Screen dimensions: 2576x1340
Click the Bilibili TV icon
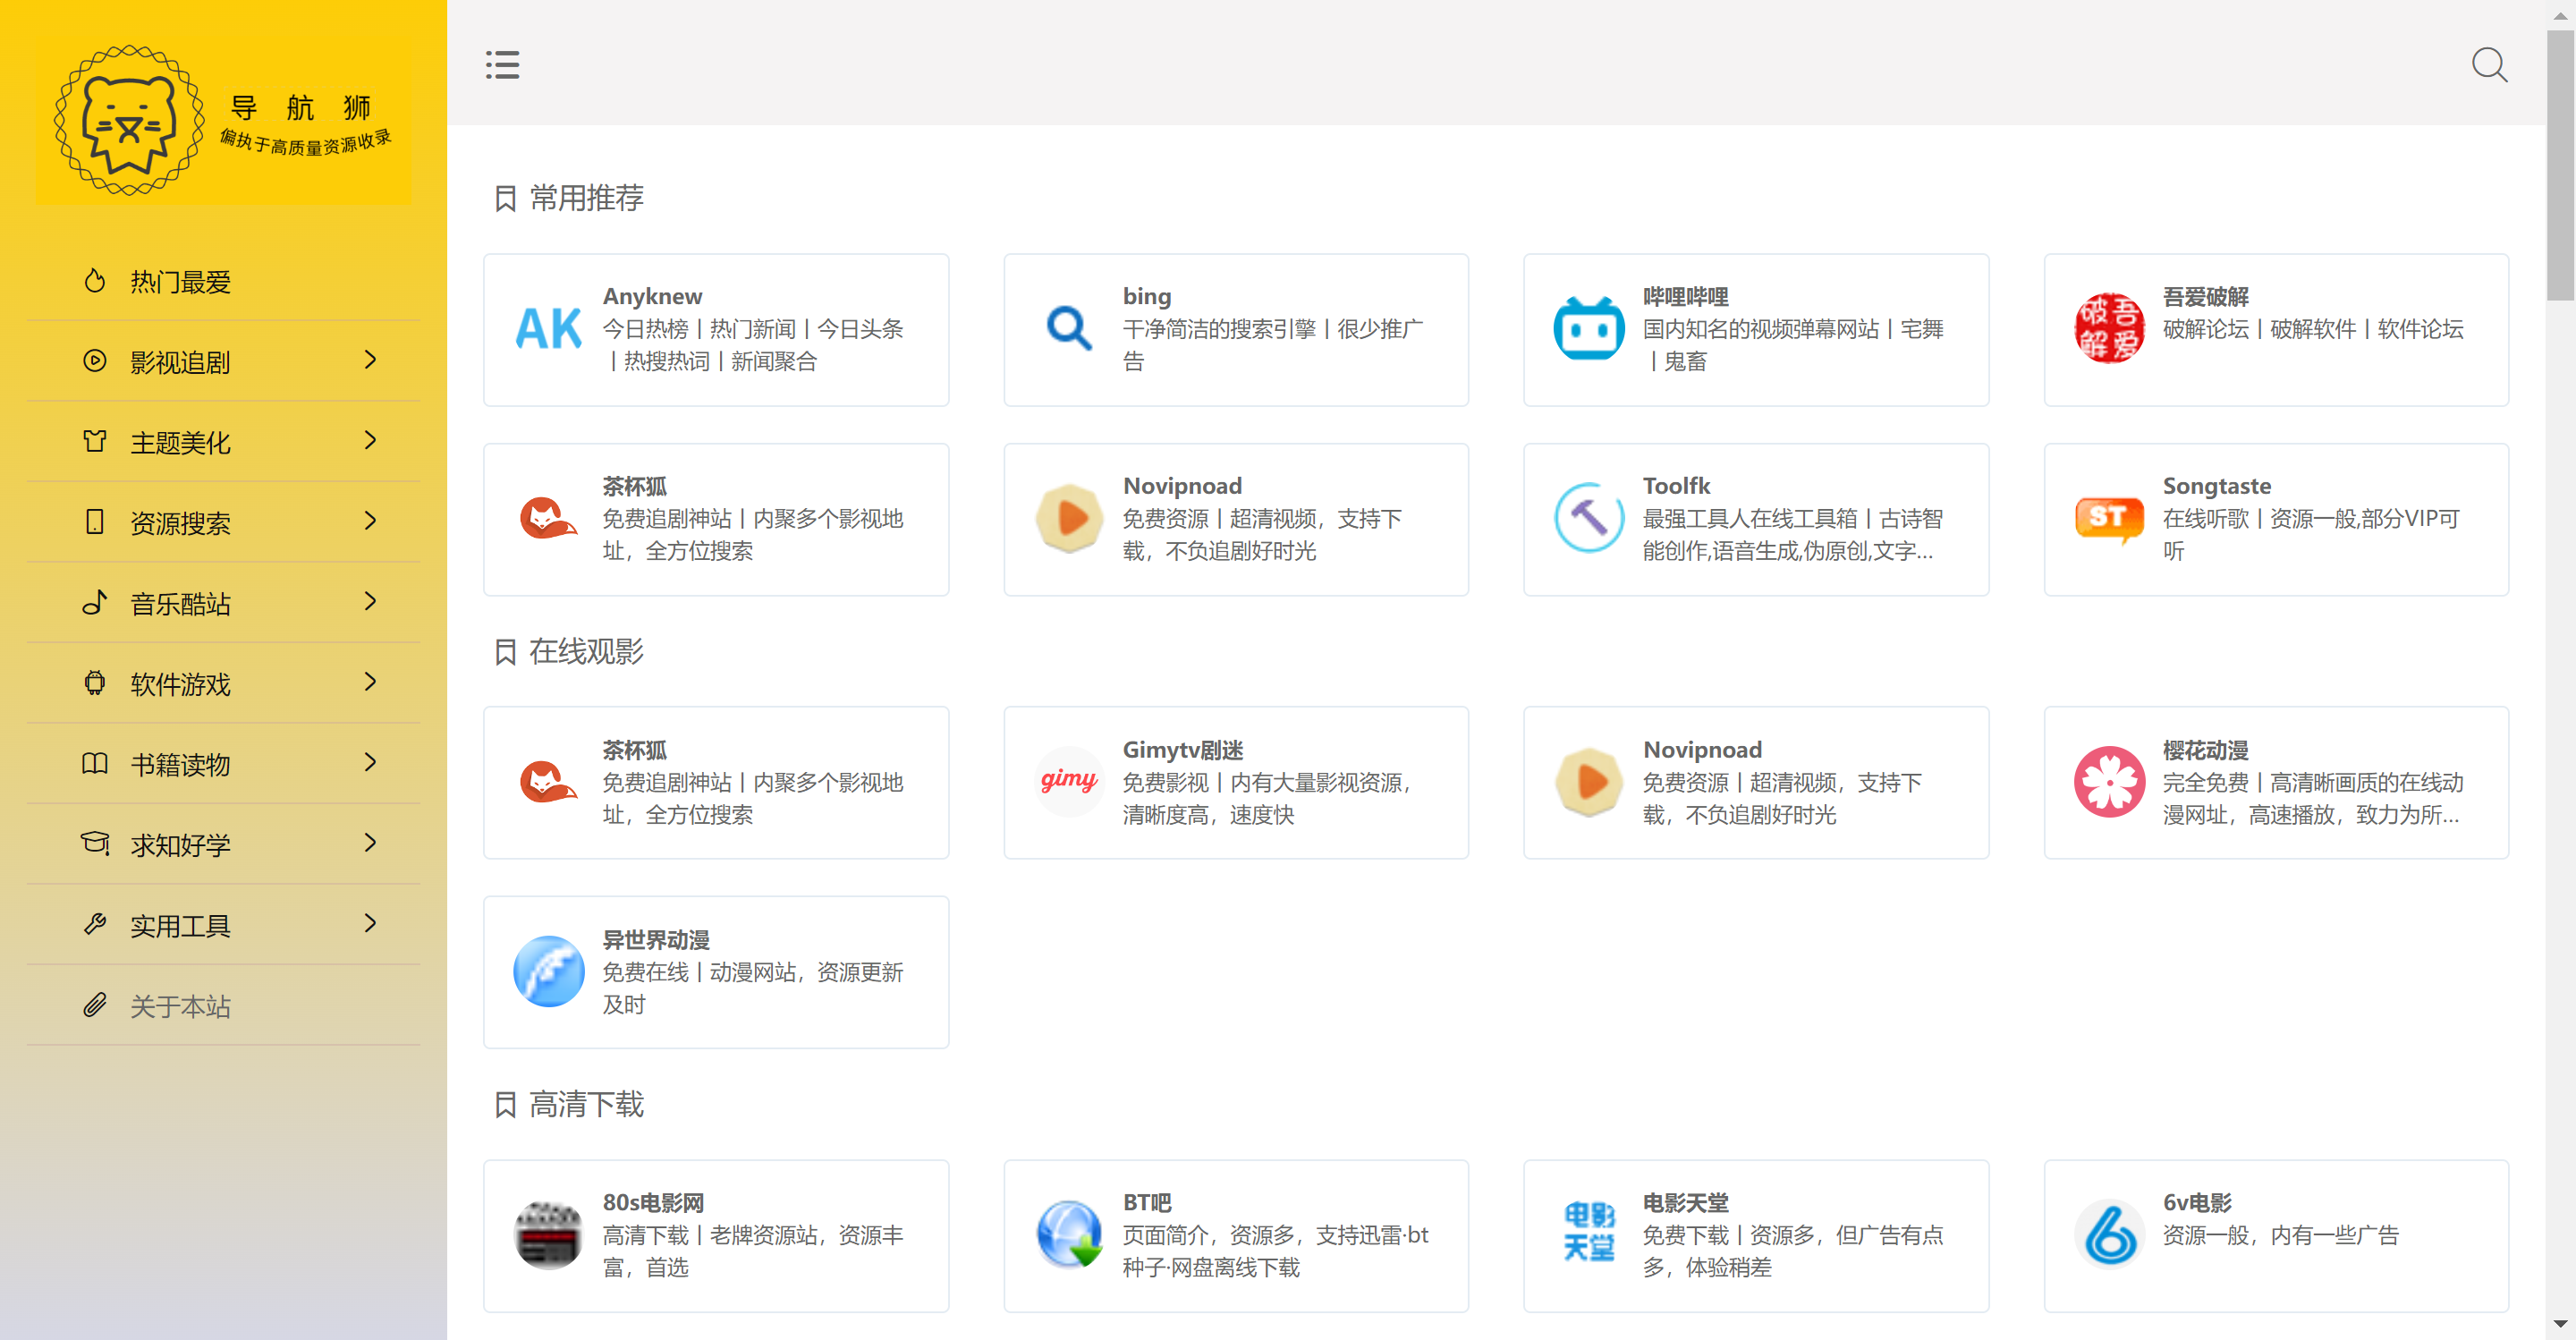click(1588, 329)
